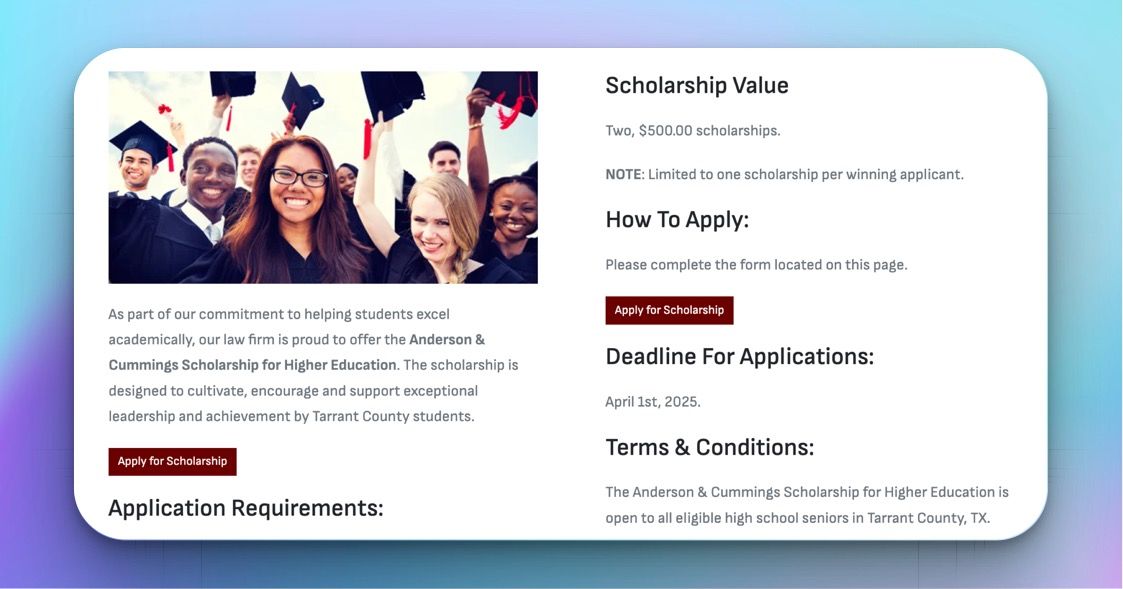This screenshot has height=589, width=1123.
Task: Select the Scholarship Value heading
Action: 696,85
